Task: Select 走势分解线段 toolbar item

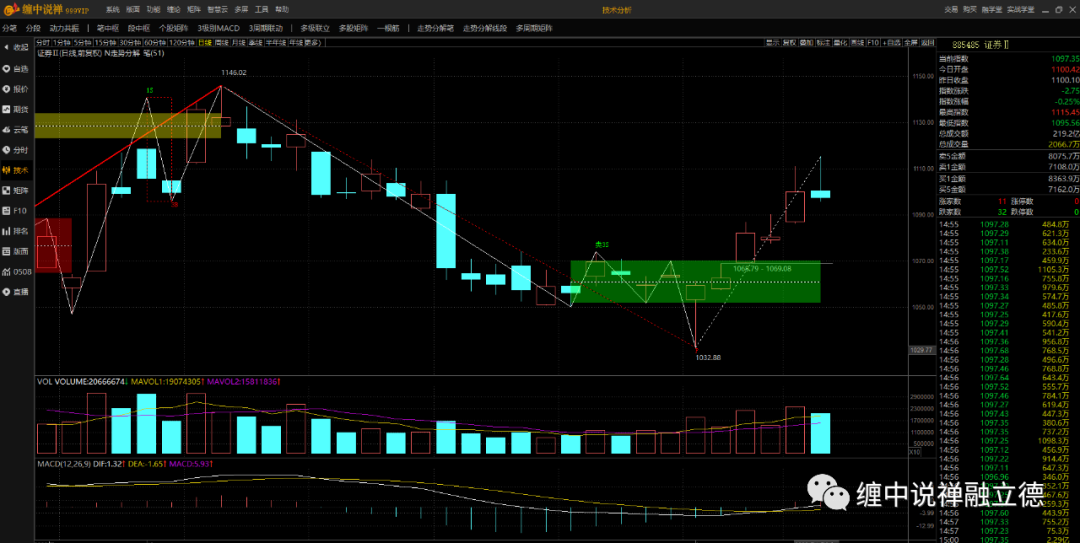Action: pyautogui.click(x=485, y=28)
